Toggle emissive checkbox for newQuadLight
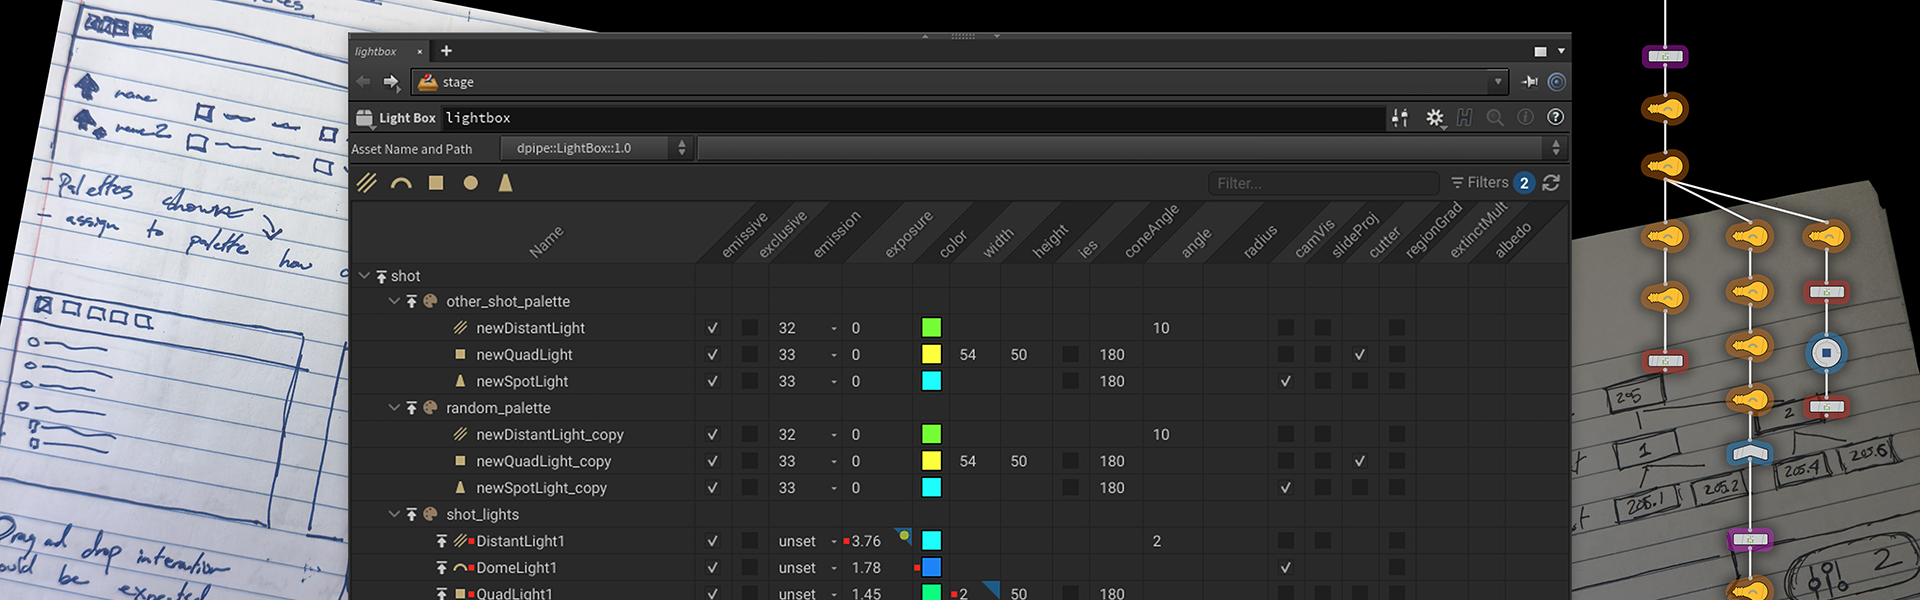Viewport: 1920px width, 600px height. click(712, 355)
